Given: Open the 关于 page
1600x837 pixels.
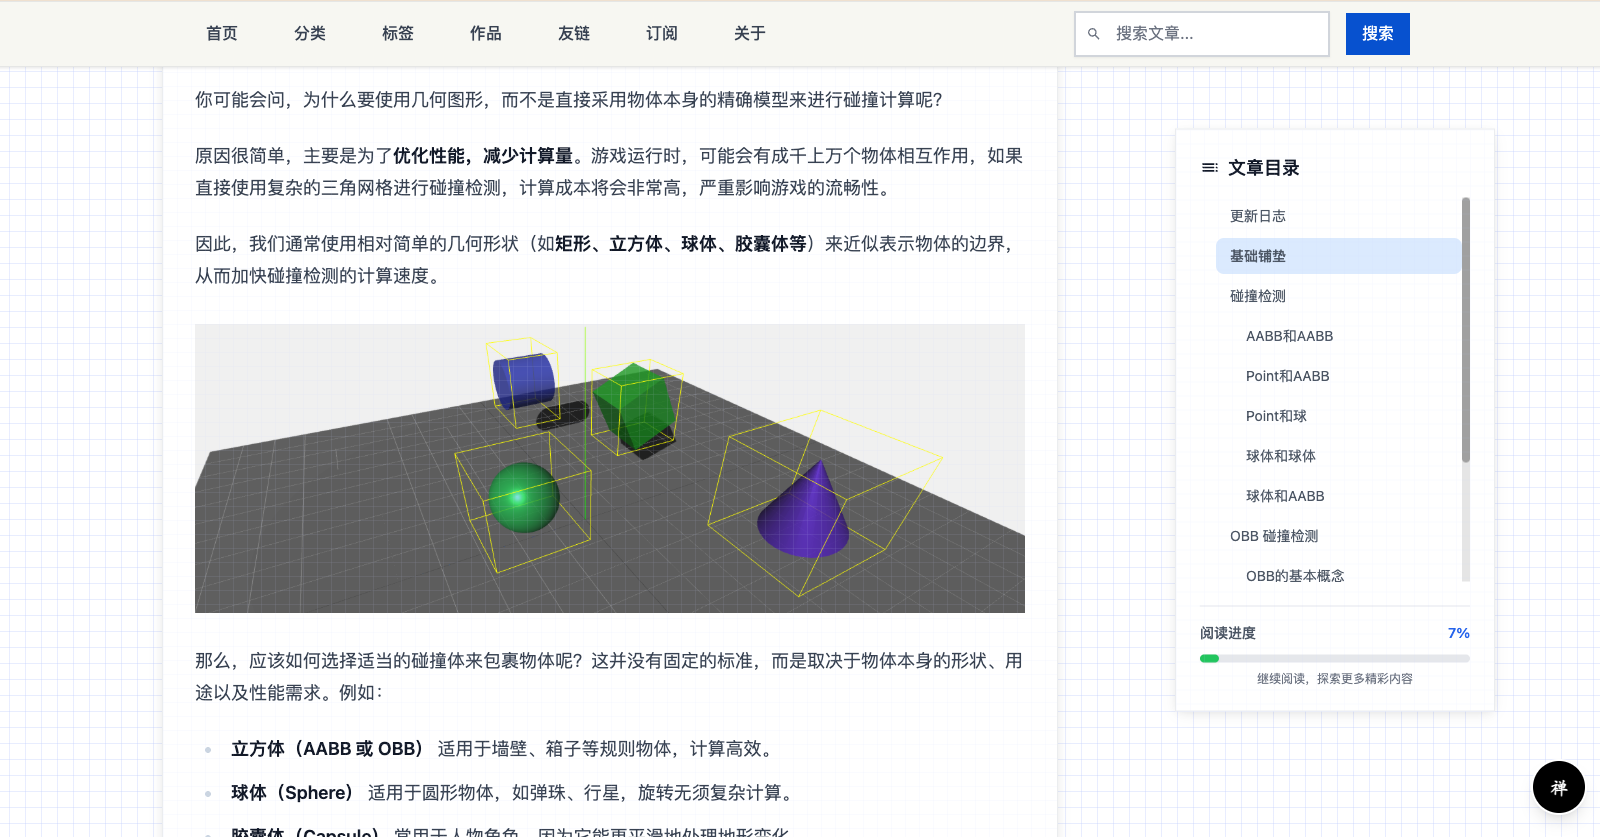Looking at the screenshot, I should 750,34.
